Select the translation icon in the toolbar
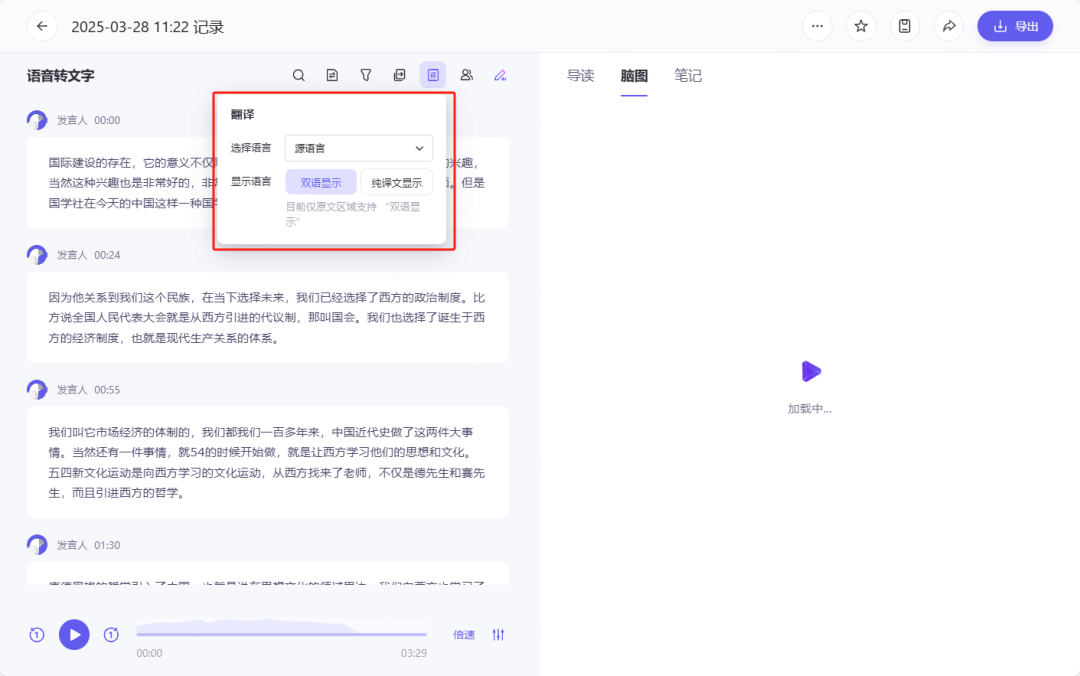 (x=432, y=74)
